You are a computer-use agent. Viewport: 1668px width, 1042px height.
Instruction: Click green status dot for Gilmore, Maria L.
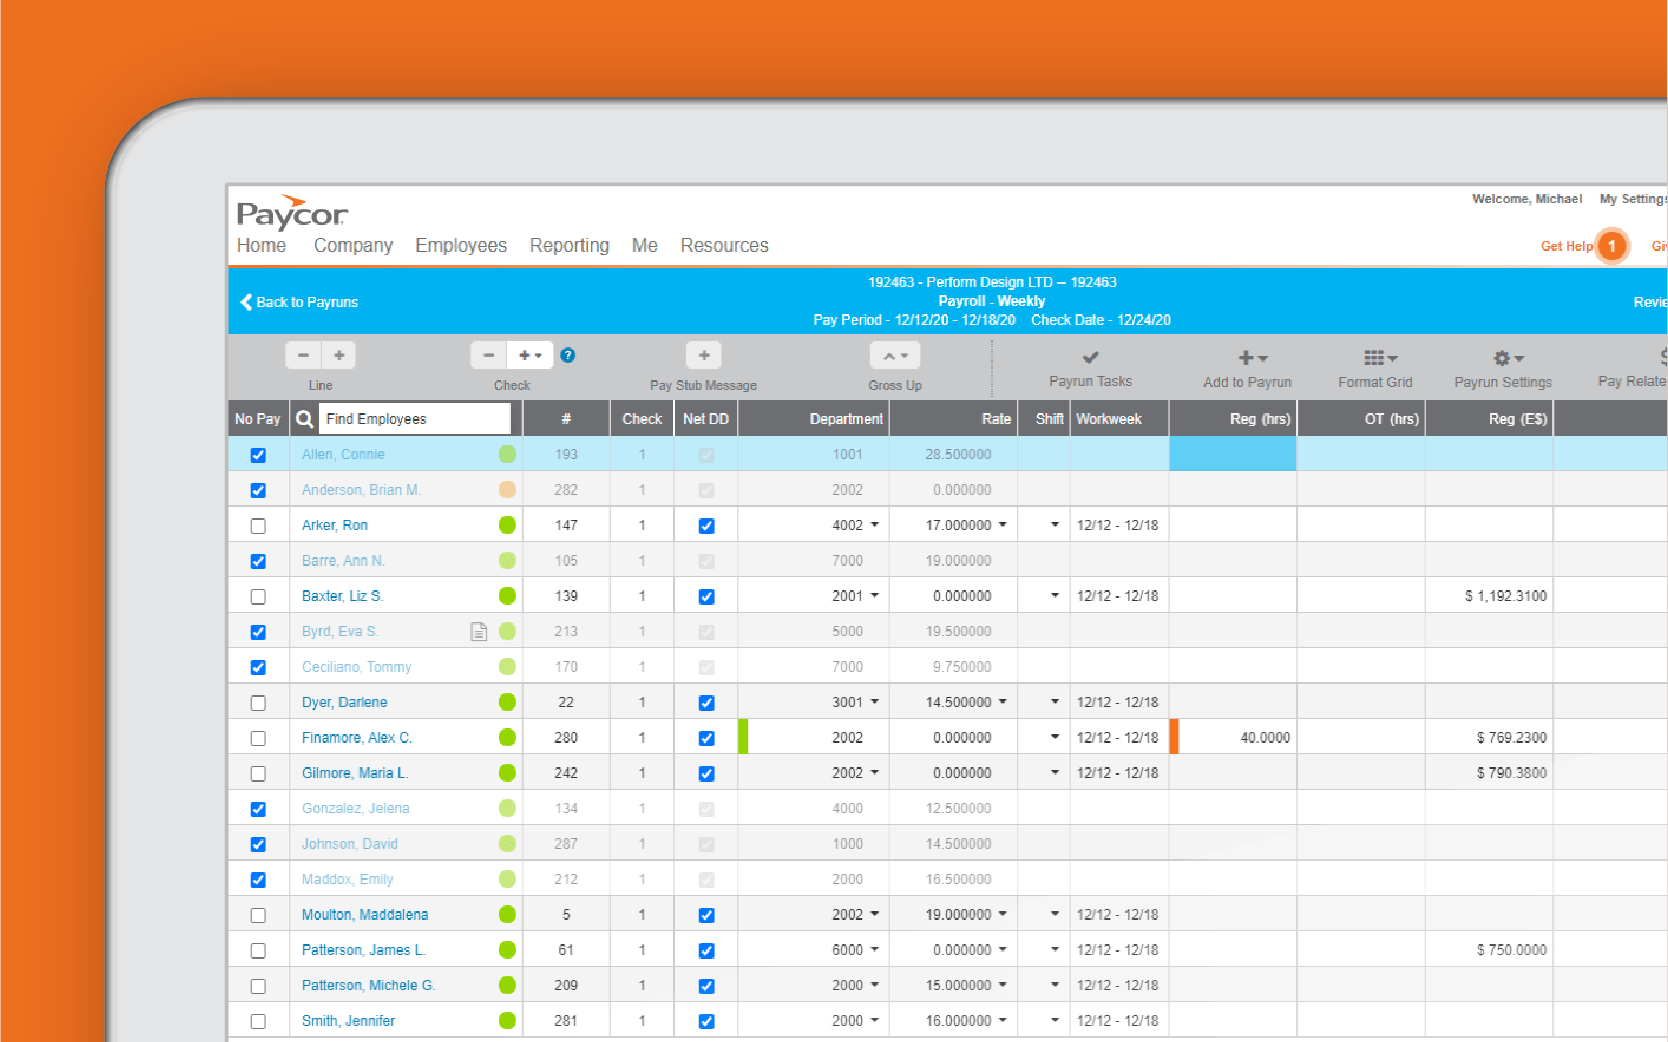[x=507, y=773]
